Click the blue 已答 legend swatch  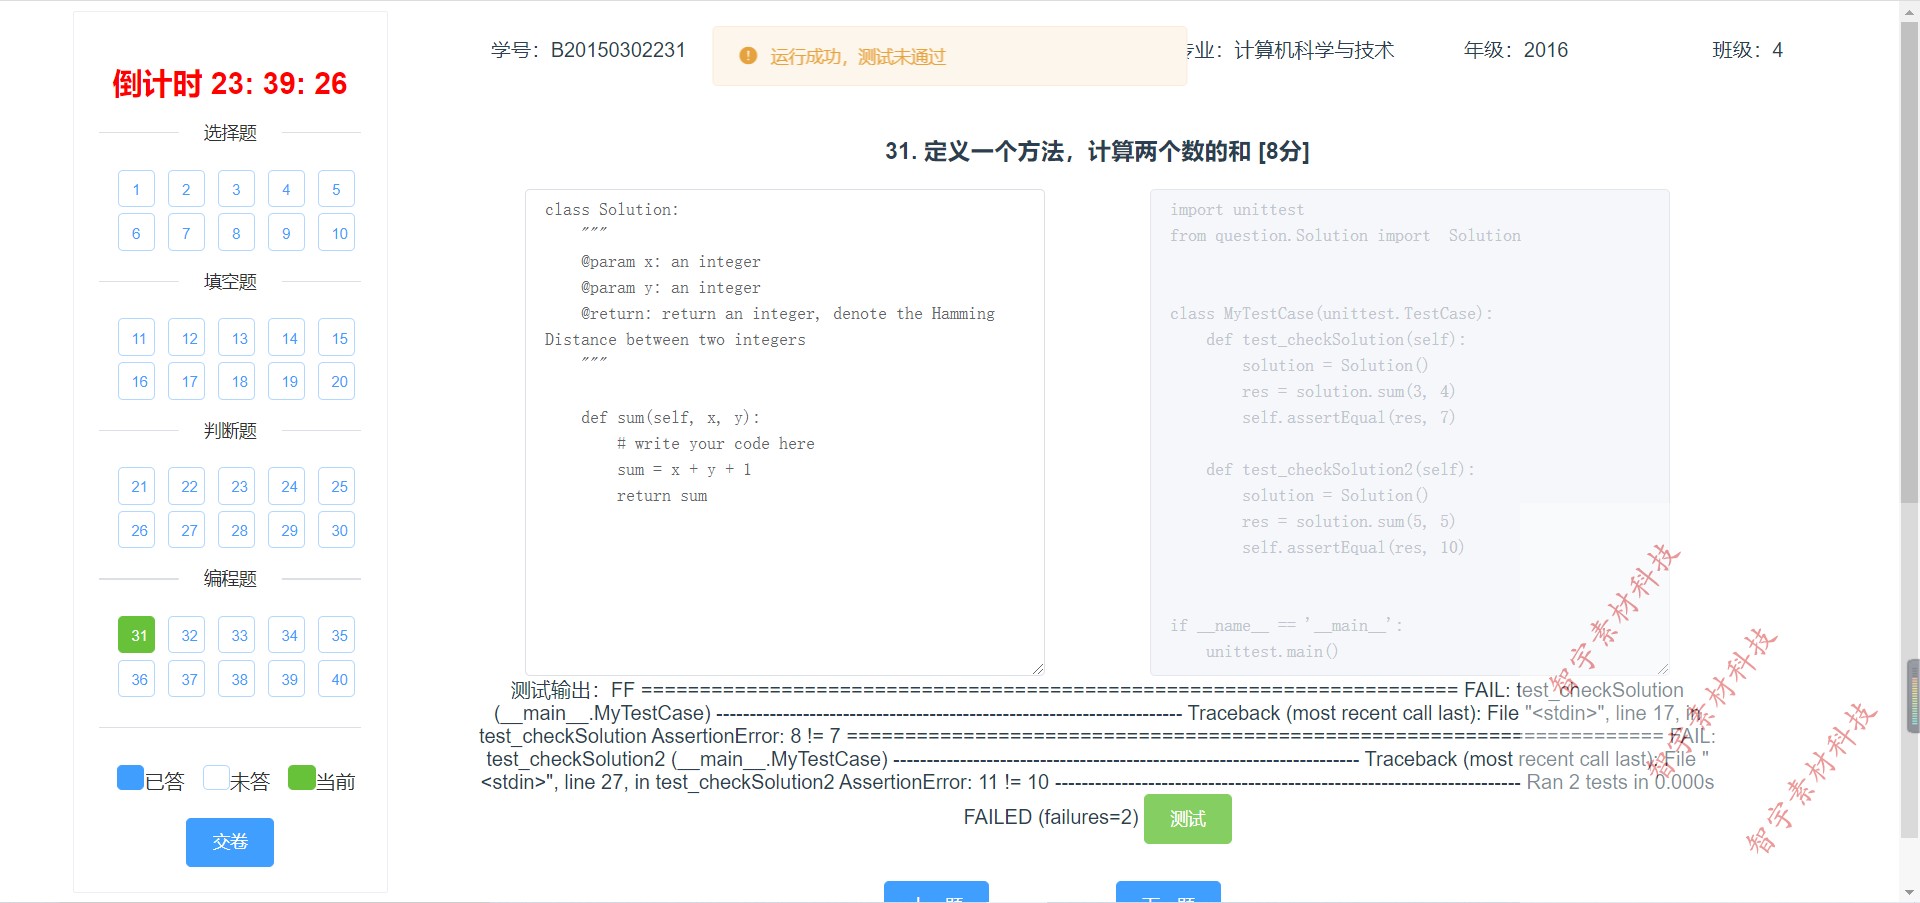[130, 778]
